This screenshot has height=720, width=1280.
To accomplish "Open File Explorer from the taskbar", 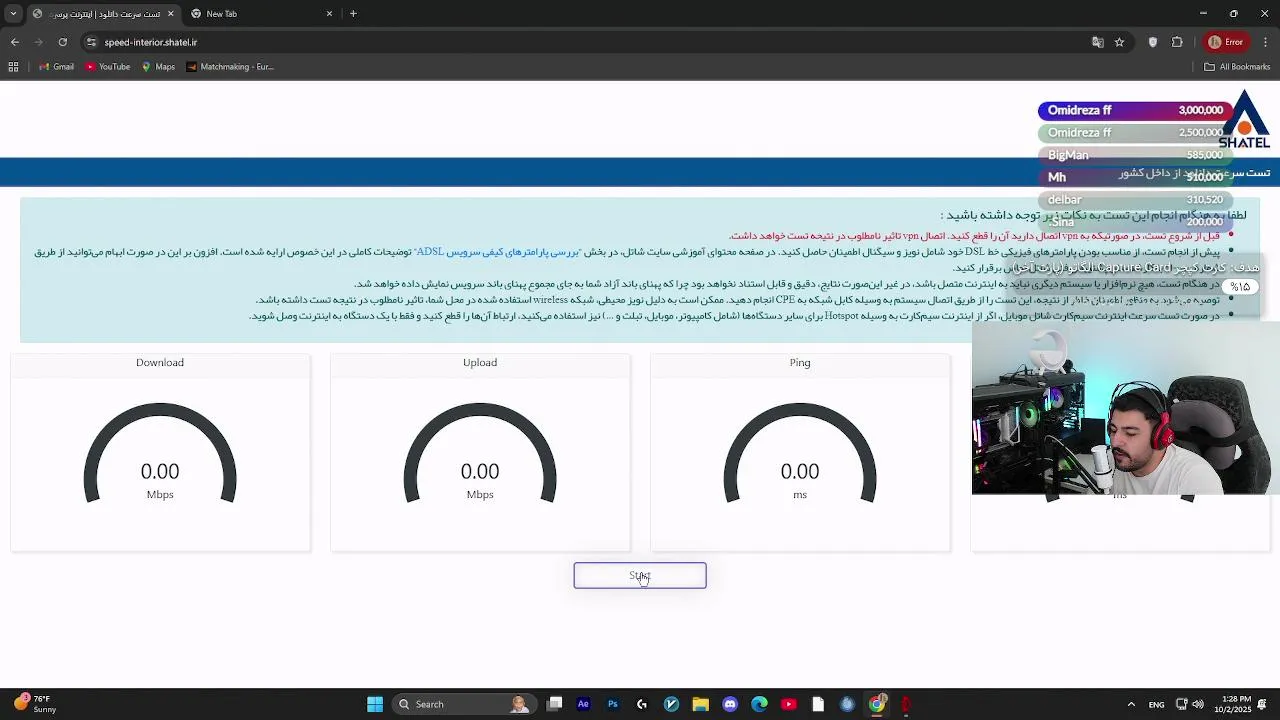I will (x=700, y=704).
